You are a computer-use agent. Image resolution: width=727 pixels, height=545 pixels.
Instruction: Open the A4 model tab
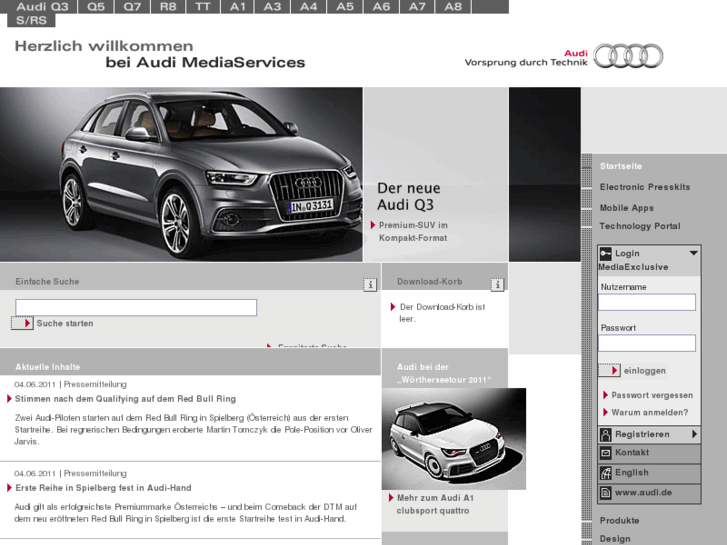[x=309, y=6]
